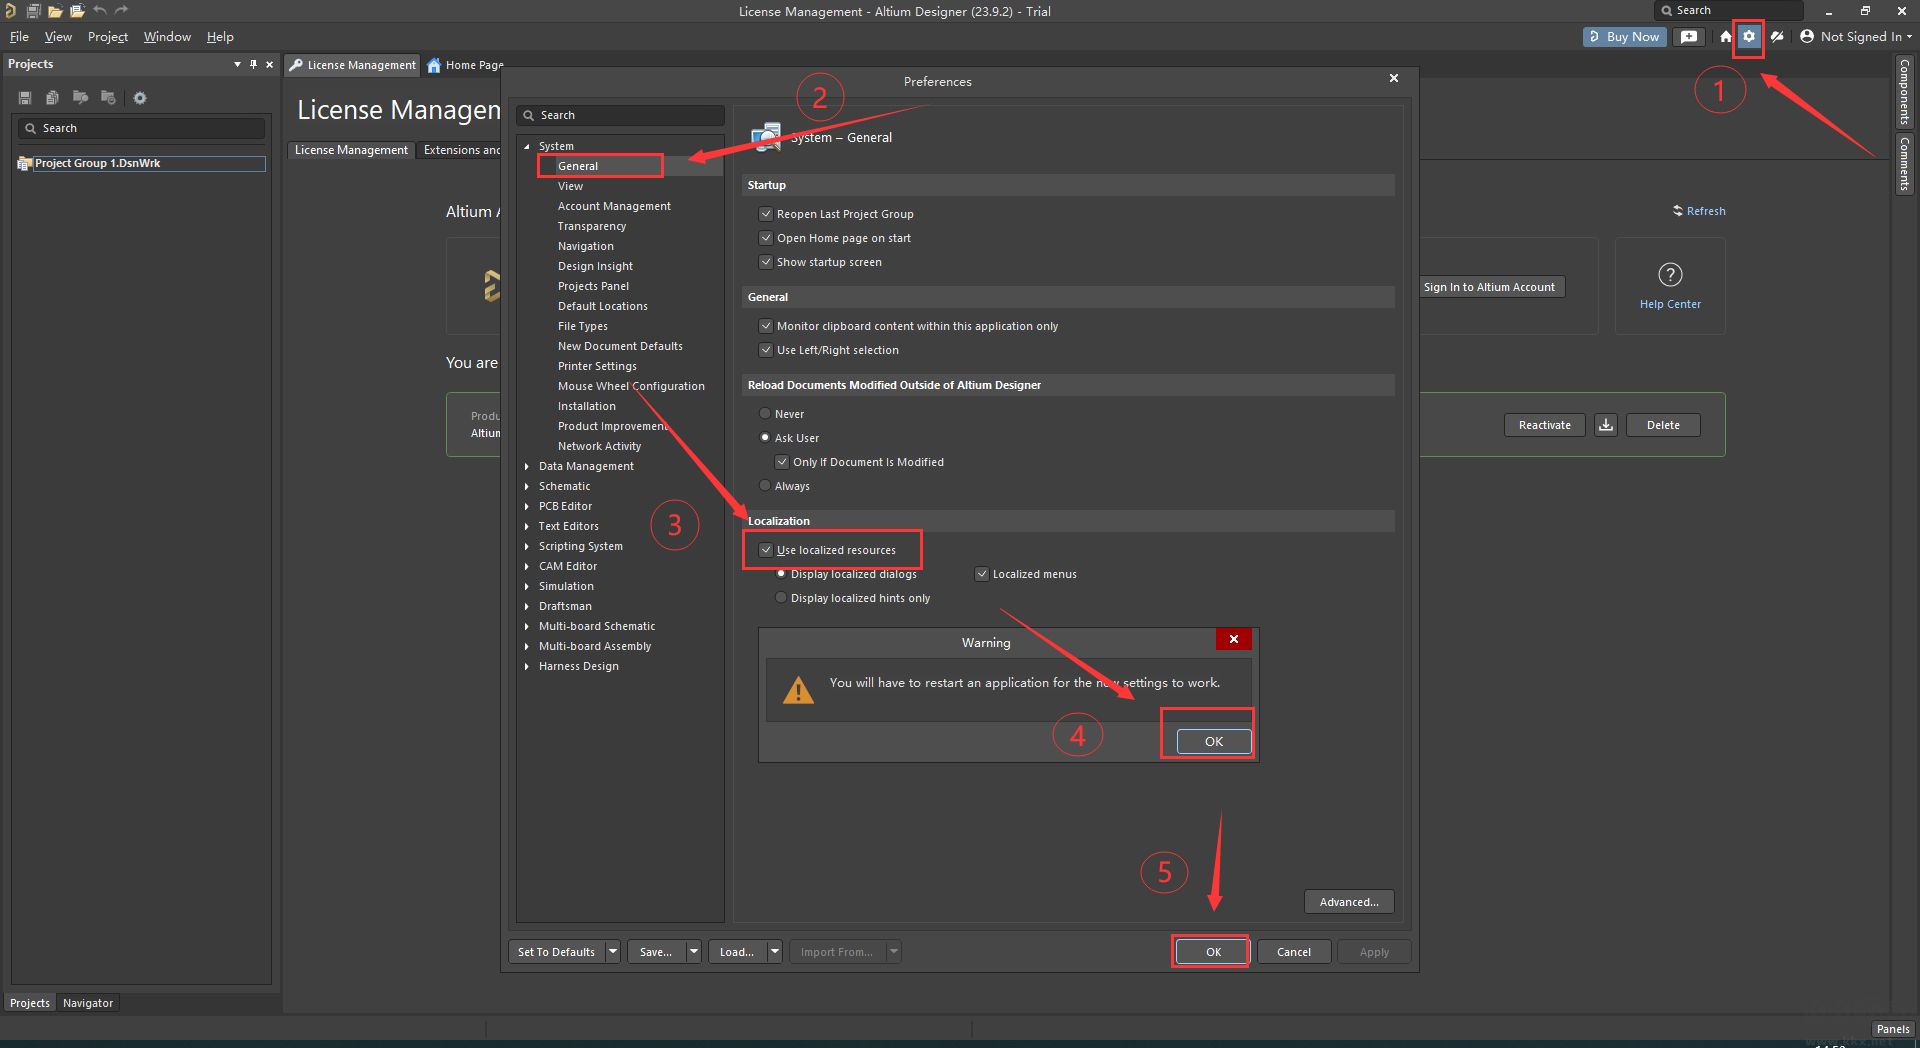Click the Not Signed In user icon
Image resolution: width=1920 pixels, height=1048 pixels.
[x=1806, y=36]
